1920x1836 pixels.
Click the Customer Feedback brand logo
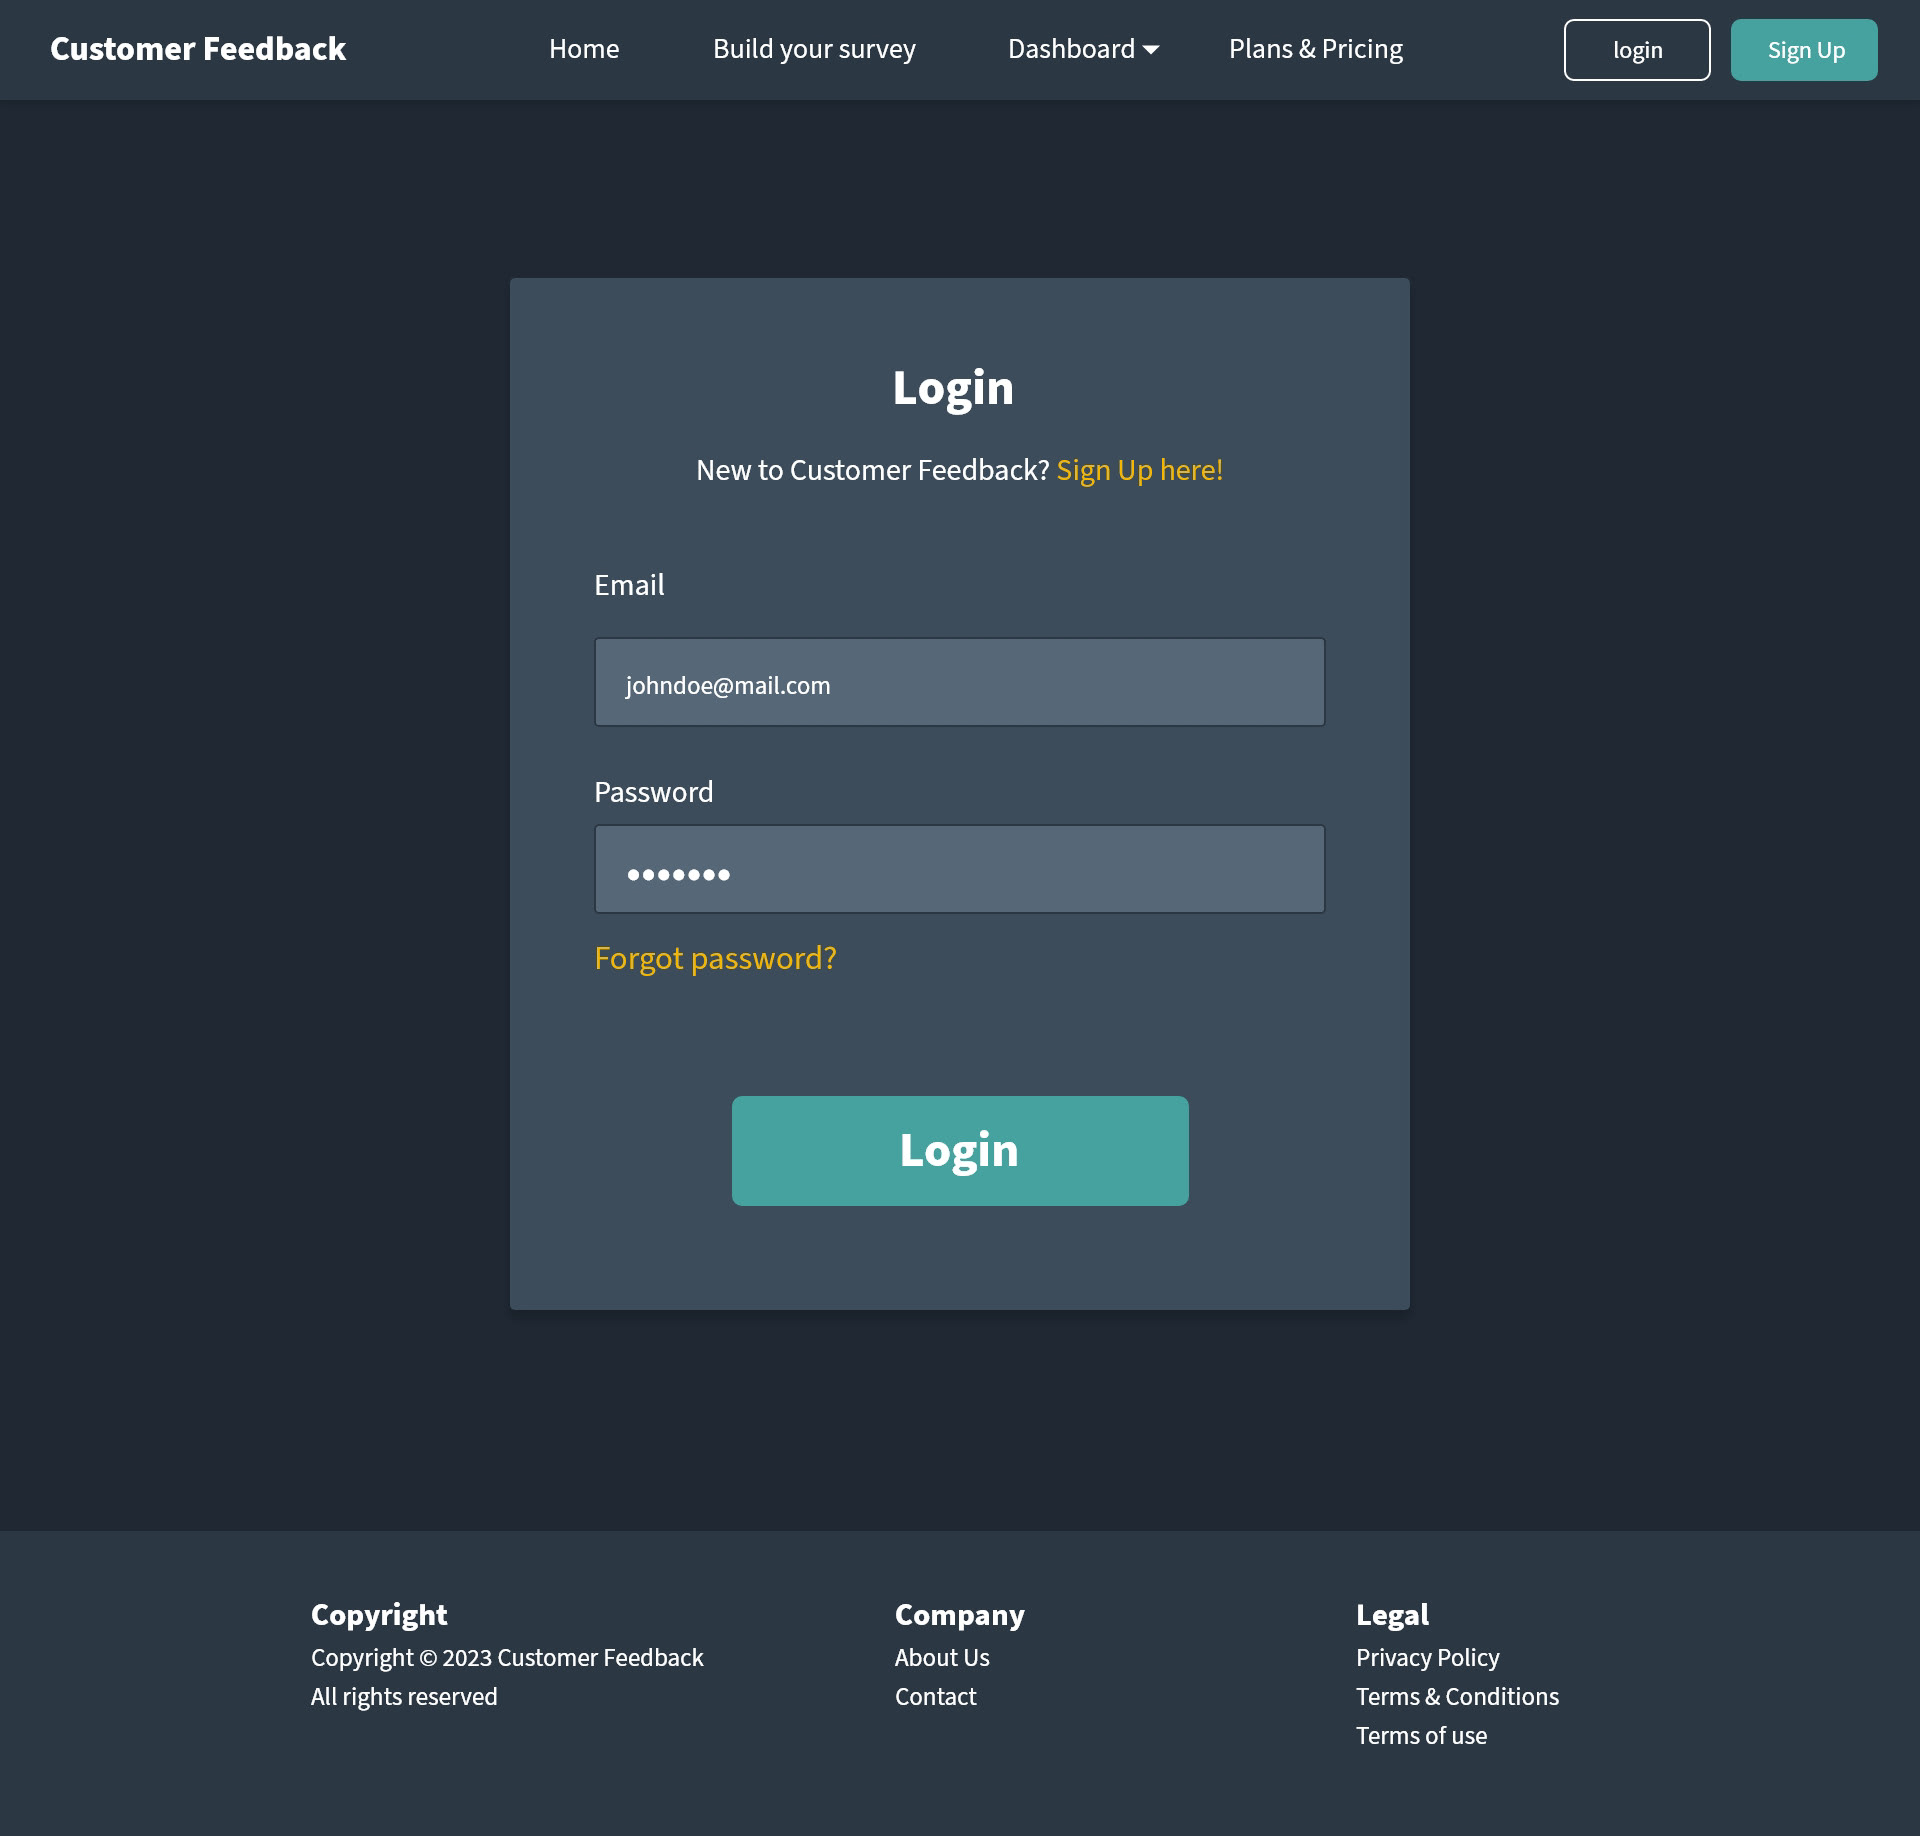(x=198, y=49)
